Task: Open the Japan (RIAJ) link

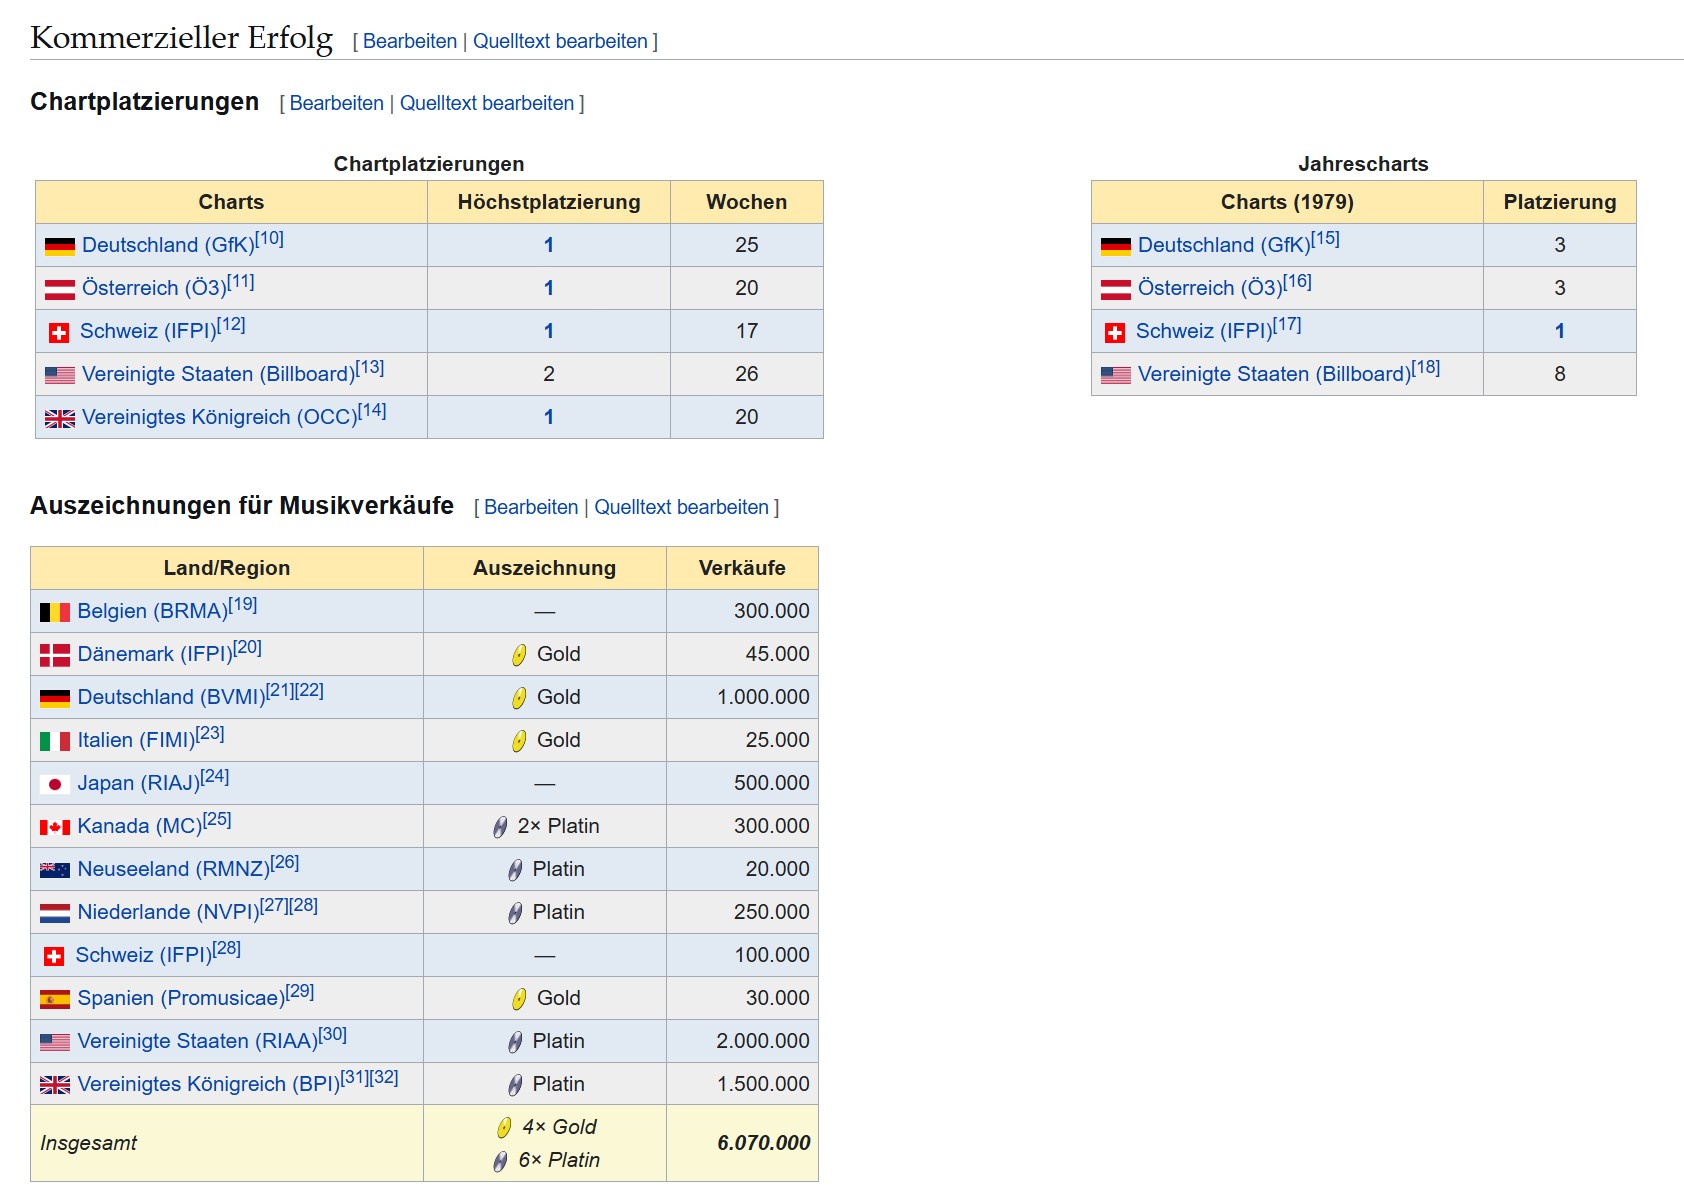Action: click(139, 783)
